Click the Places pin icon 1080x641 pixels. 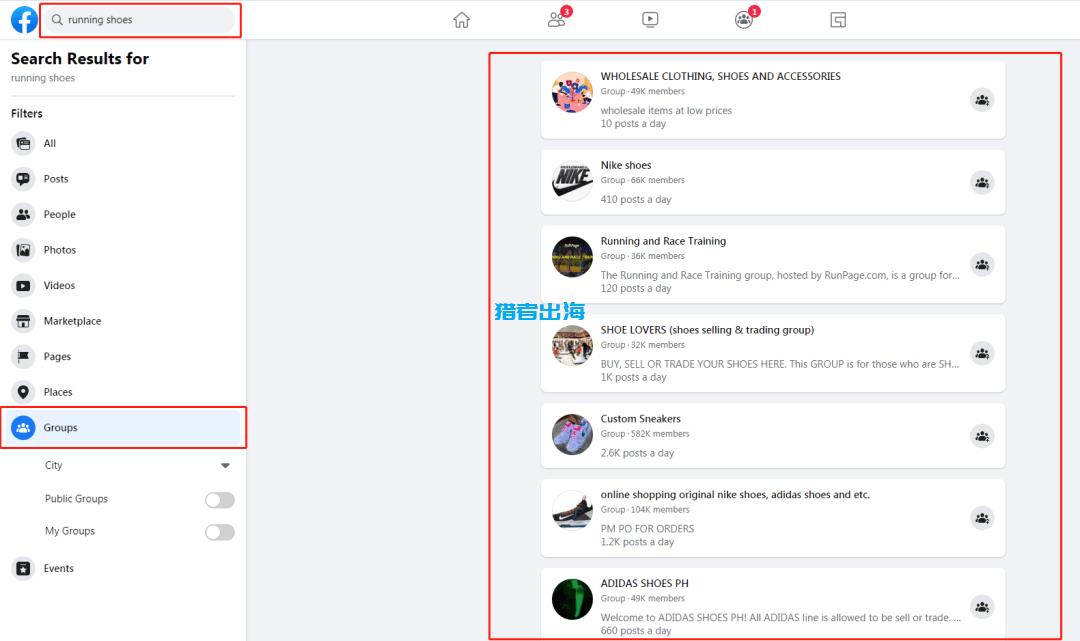tap(23, 392)
